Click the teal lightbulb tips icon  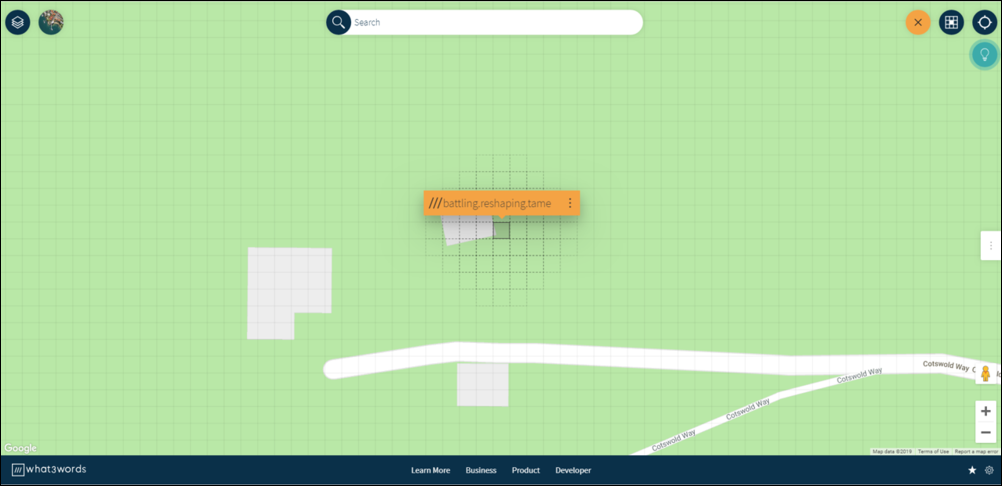[x=984, y=55]
